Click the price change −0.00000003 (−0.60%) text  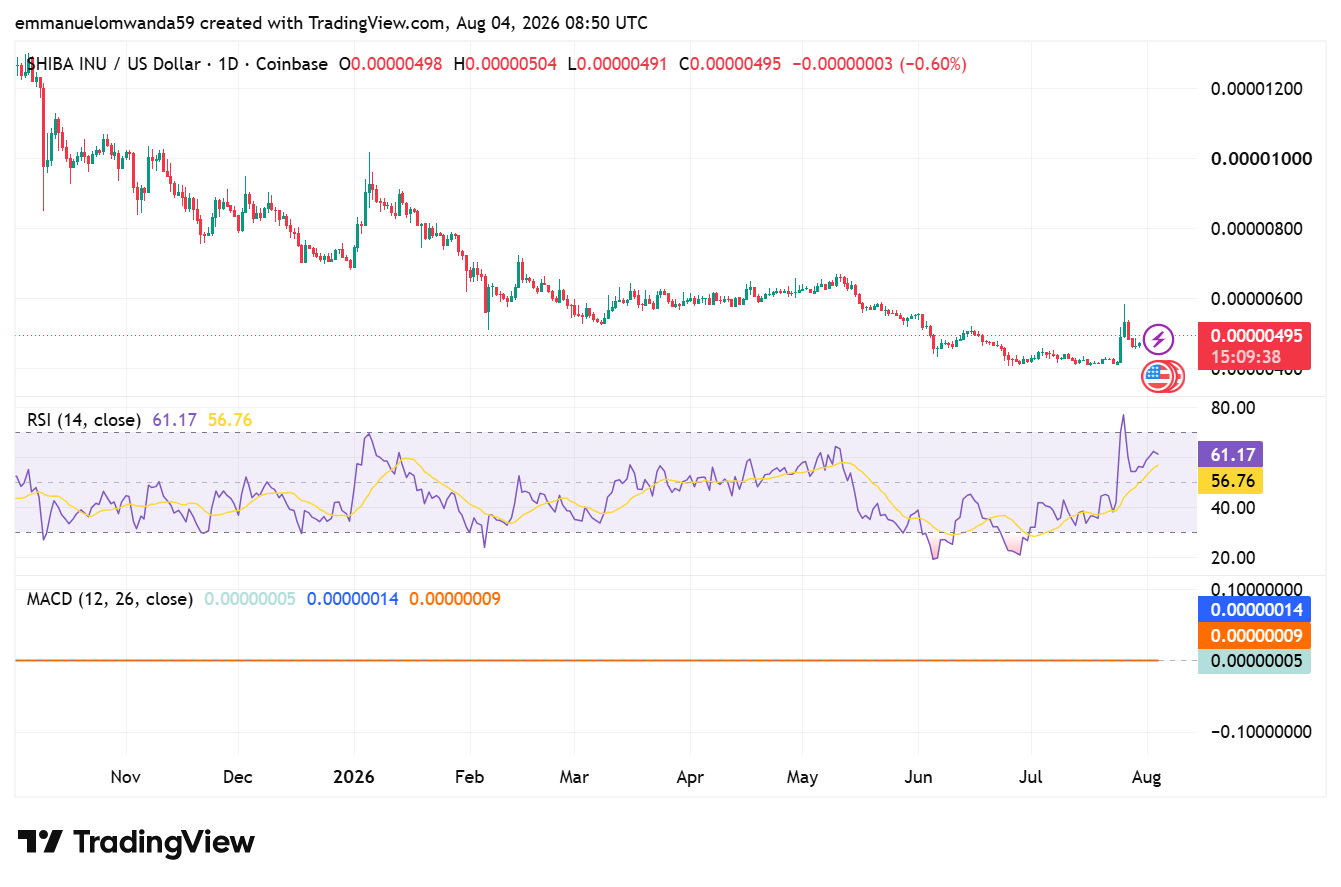coord(880,64)
